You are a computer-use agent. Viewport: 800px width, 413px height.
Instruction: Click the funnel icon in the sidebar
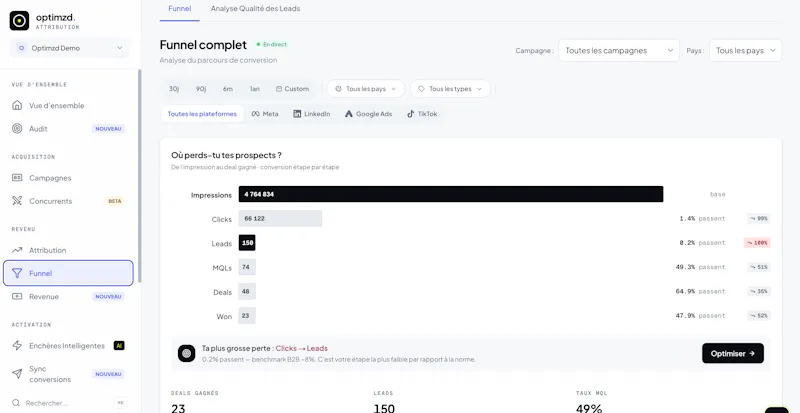tap(17, 274)
